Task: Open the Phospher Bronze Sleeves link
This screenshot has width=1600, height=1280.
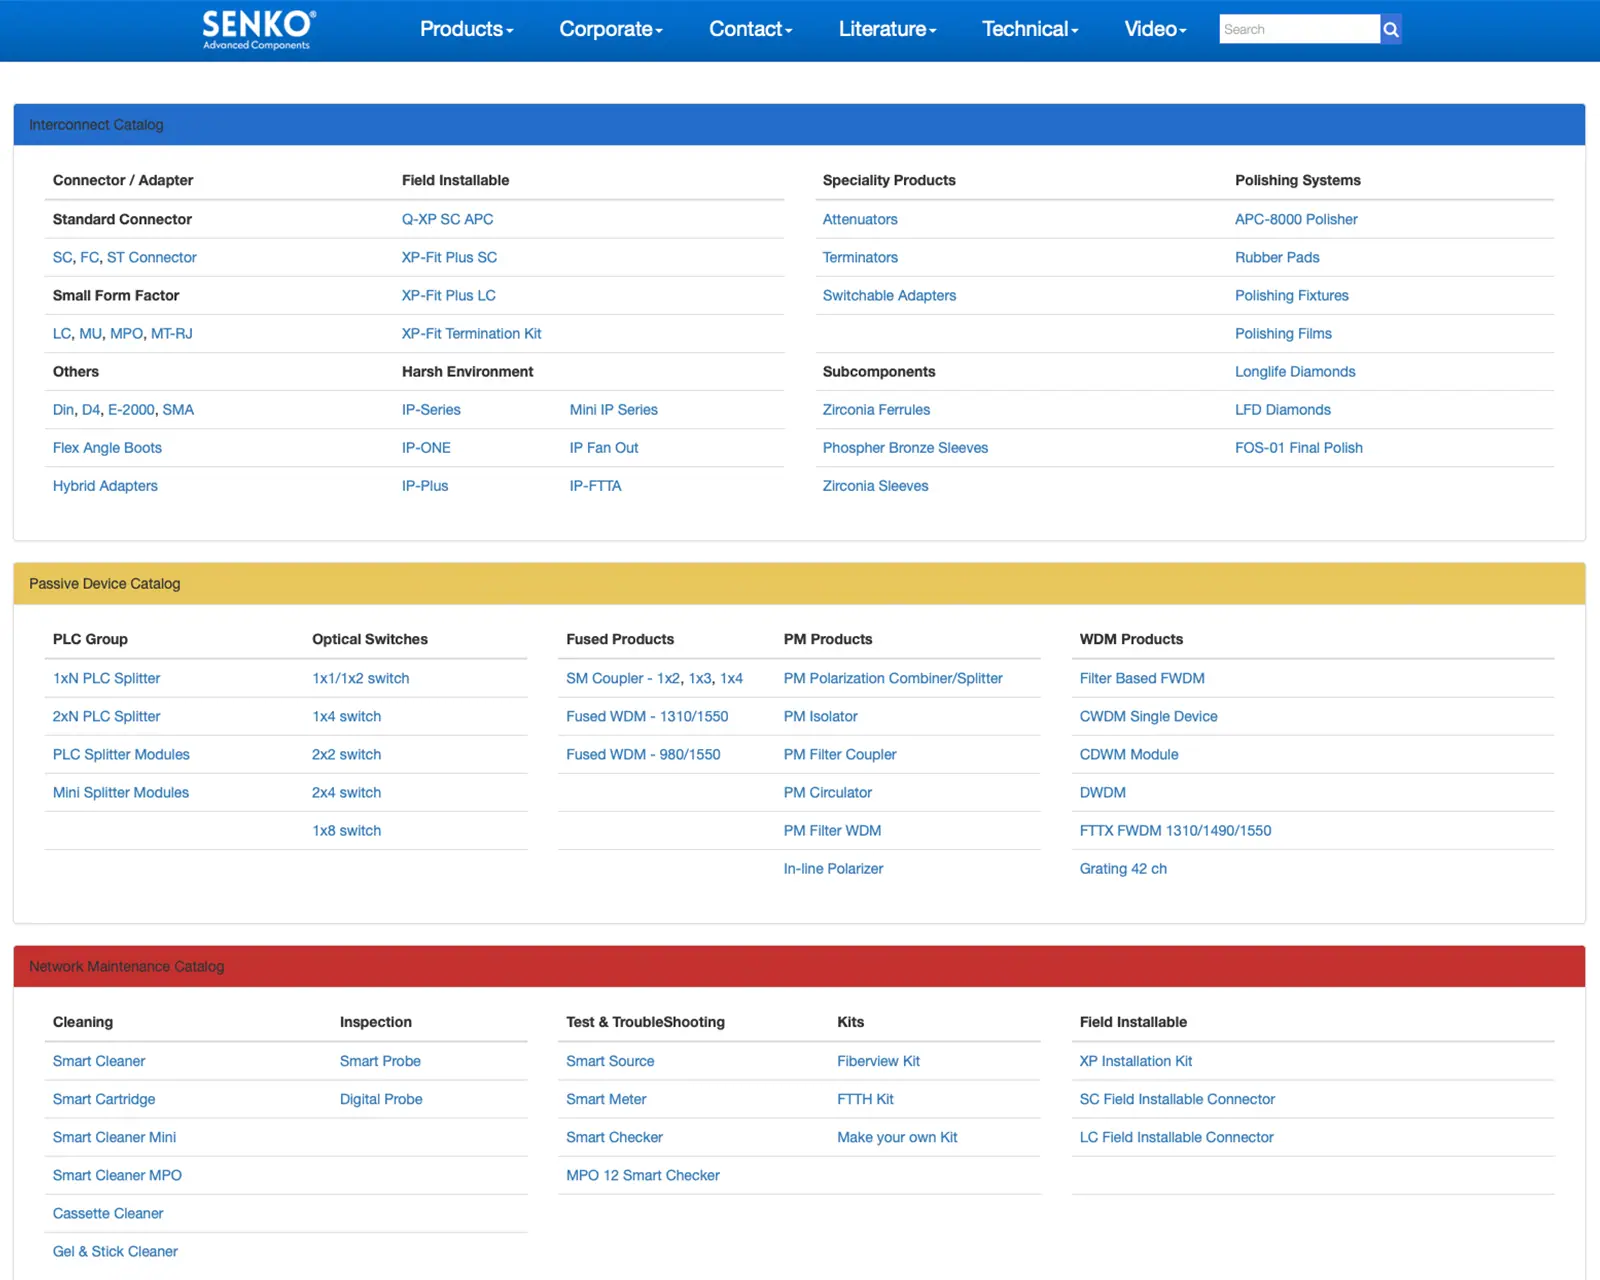Action: pos(905,447)
